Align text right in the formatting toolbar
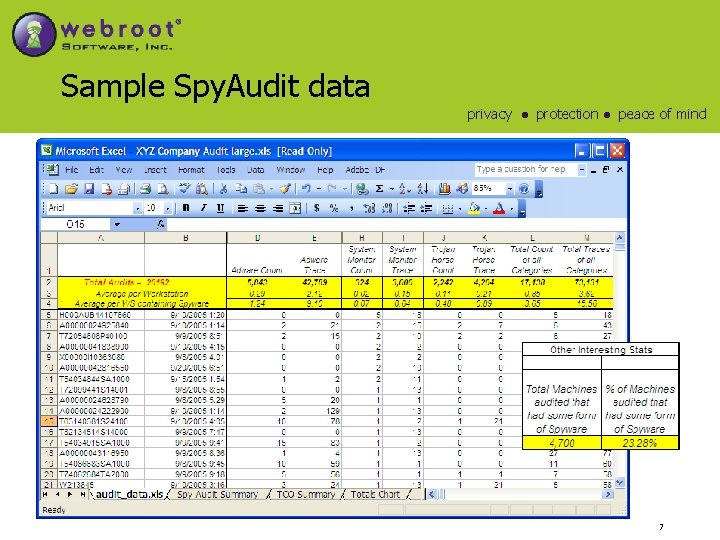Image resolution: width=720 pixels, height=540 pixels. coord(277,208)
